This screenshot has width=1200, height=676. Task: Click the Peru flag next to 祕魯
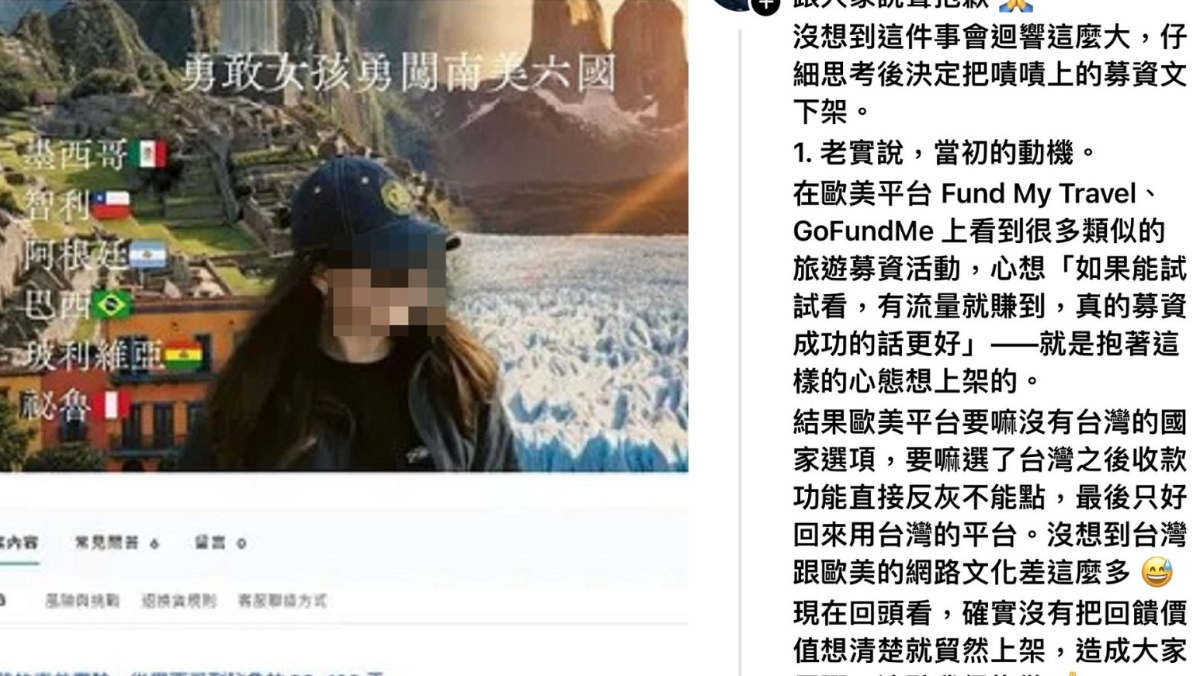point(112,405)
